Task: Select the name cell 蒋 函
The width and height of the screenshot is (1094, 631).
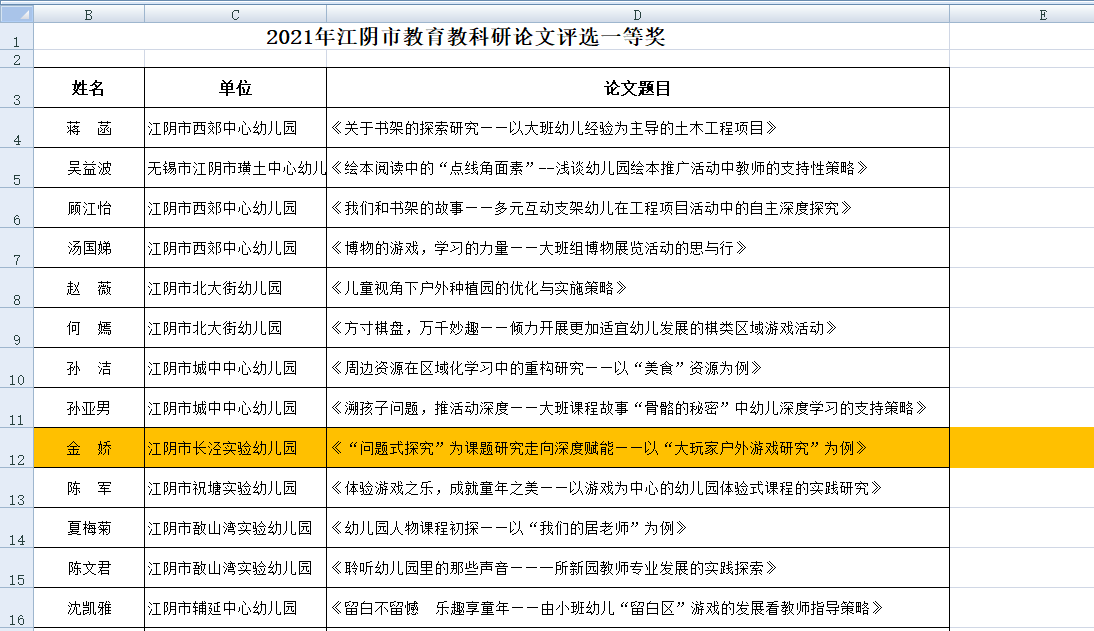Action: pyautogui.click(x=89, y=128)
